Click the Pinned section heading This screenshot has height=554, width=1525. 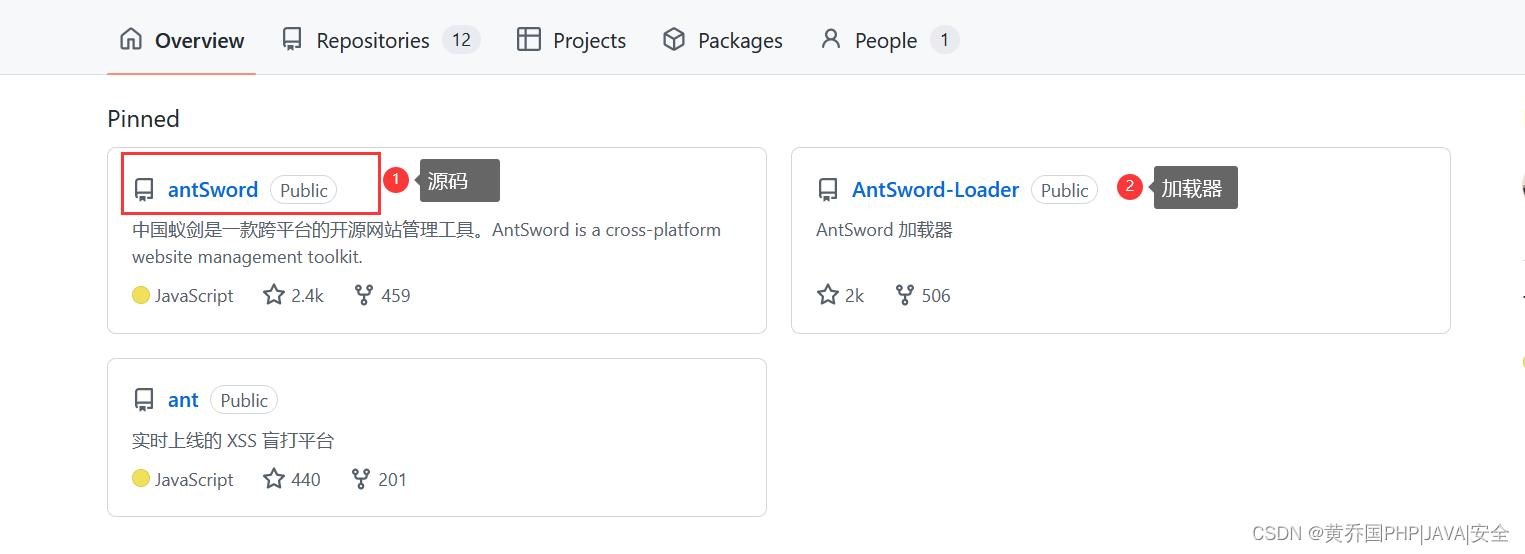coord(143,119)
